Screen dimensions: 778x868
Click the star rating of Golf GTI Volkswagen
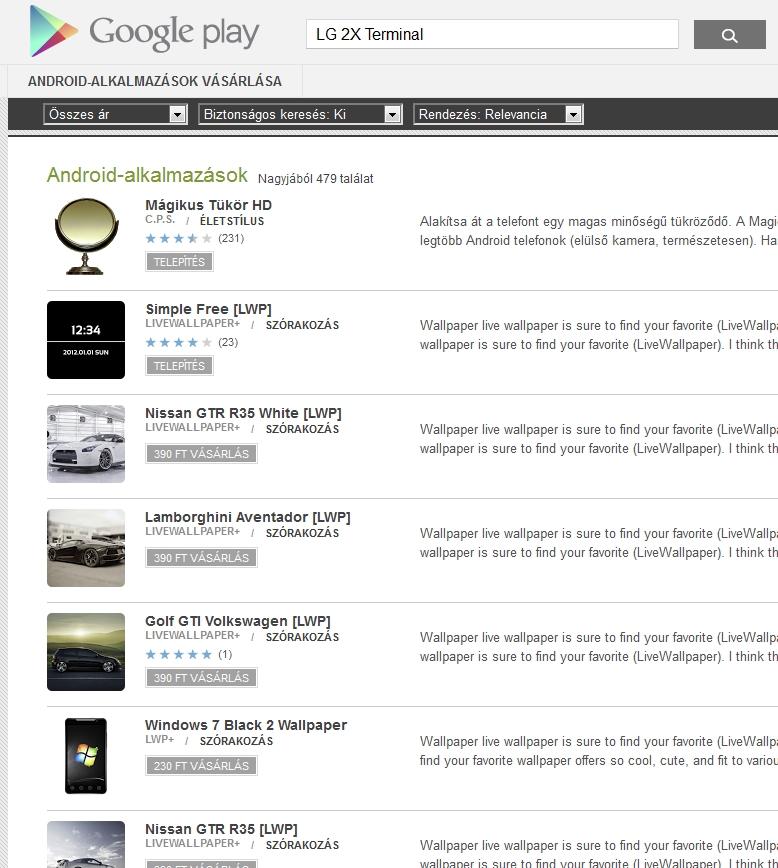coord(178,655)
